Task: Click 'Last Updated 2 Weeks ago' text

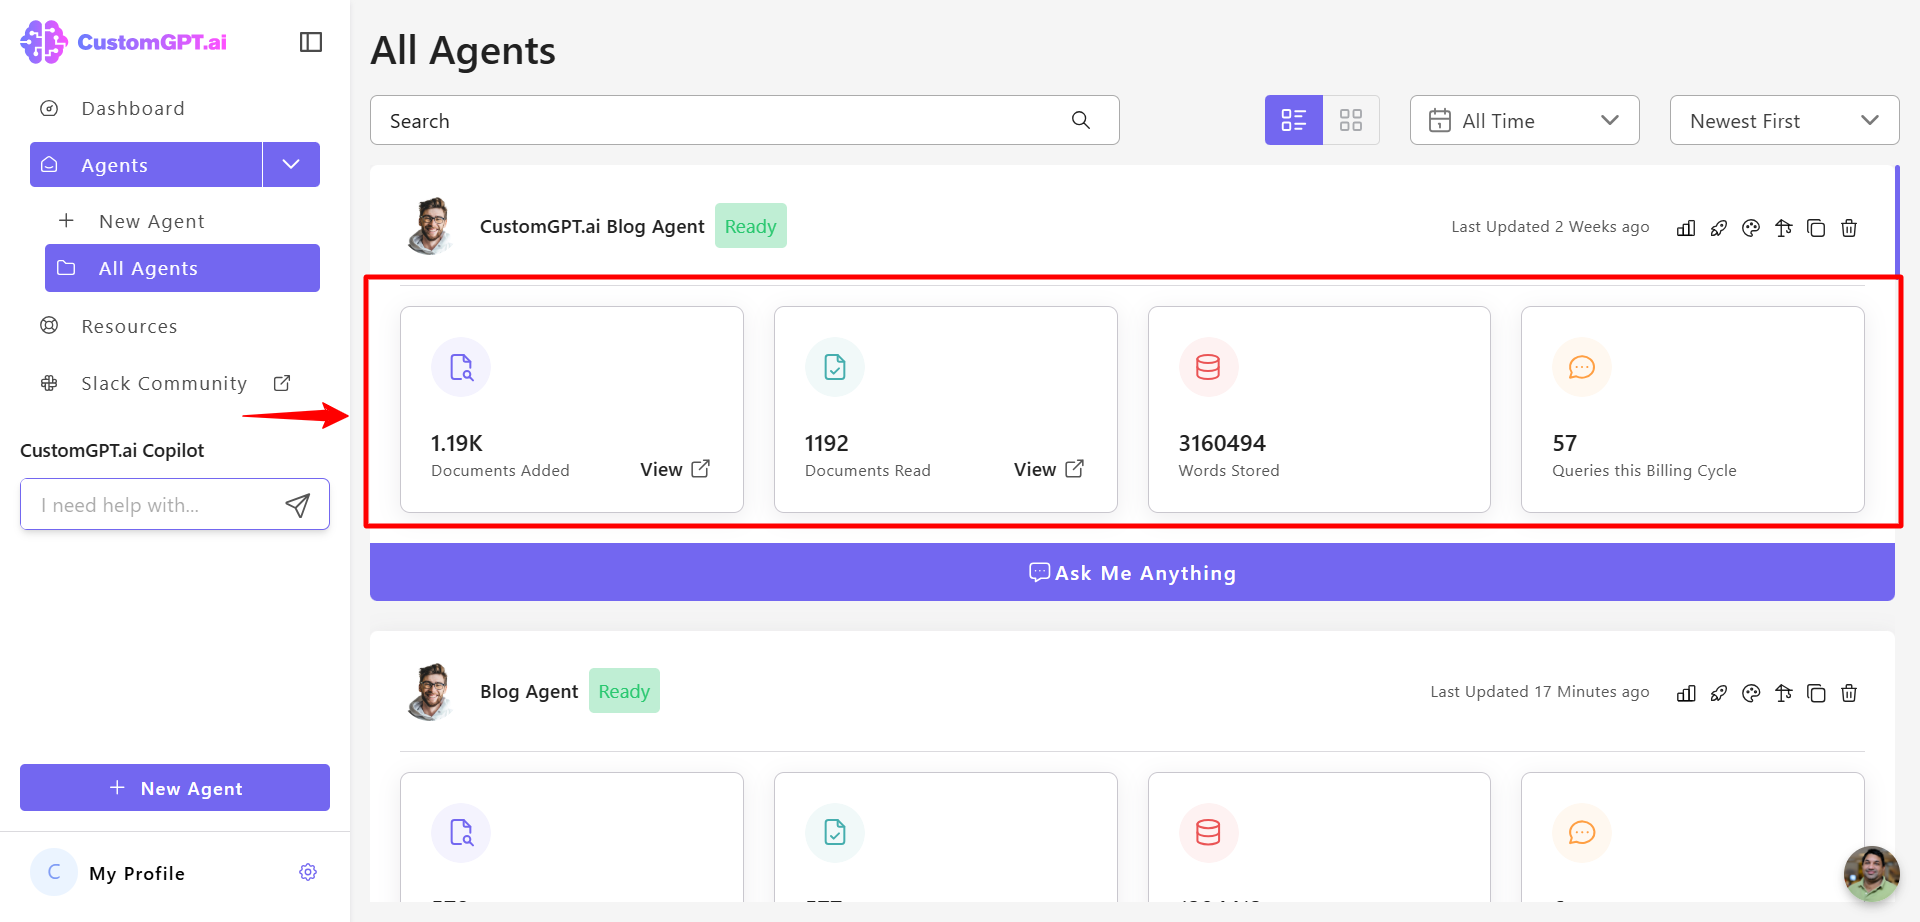Action: pyautogui.click(x=1550, y=226)
